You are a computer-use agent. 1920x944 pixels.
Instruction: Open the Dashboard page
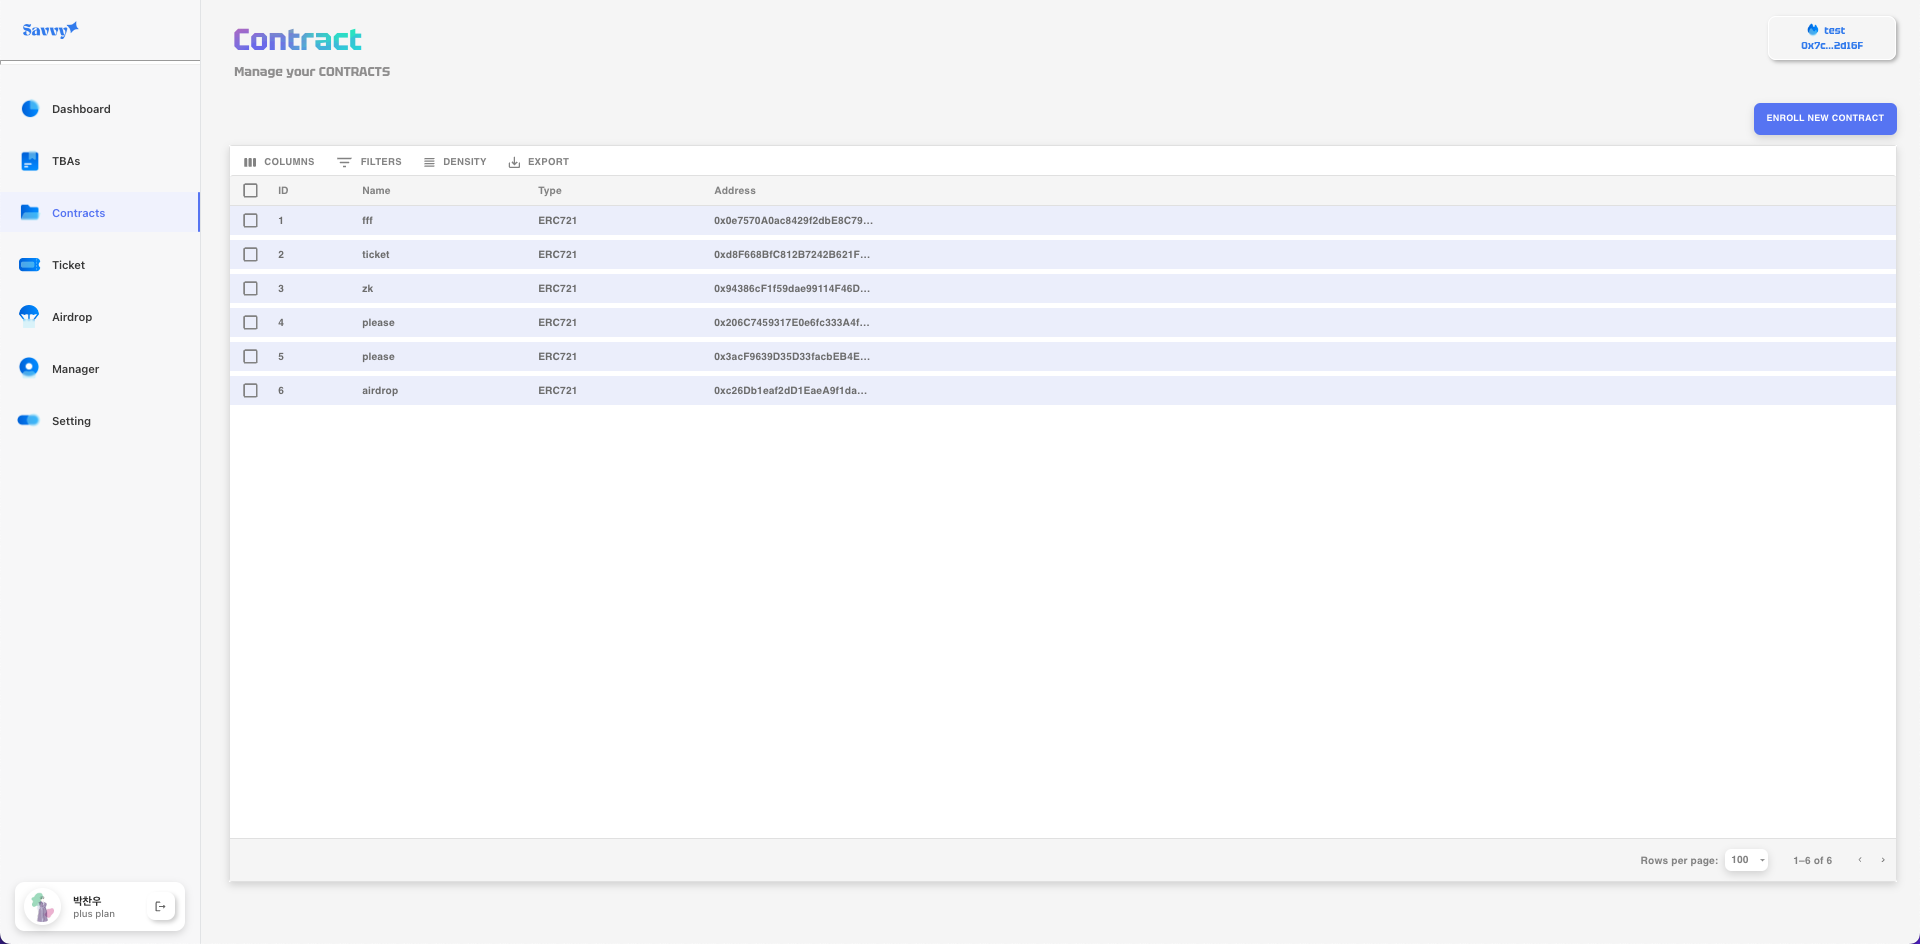(x=100, y=109)
